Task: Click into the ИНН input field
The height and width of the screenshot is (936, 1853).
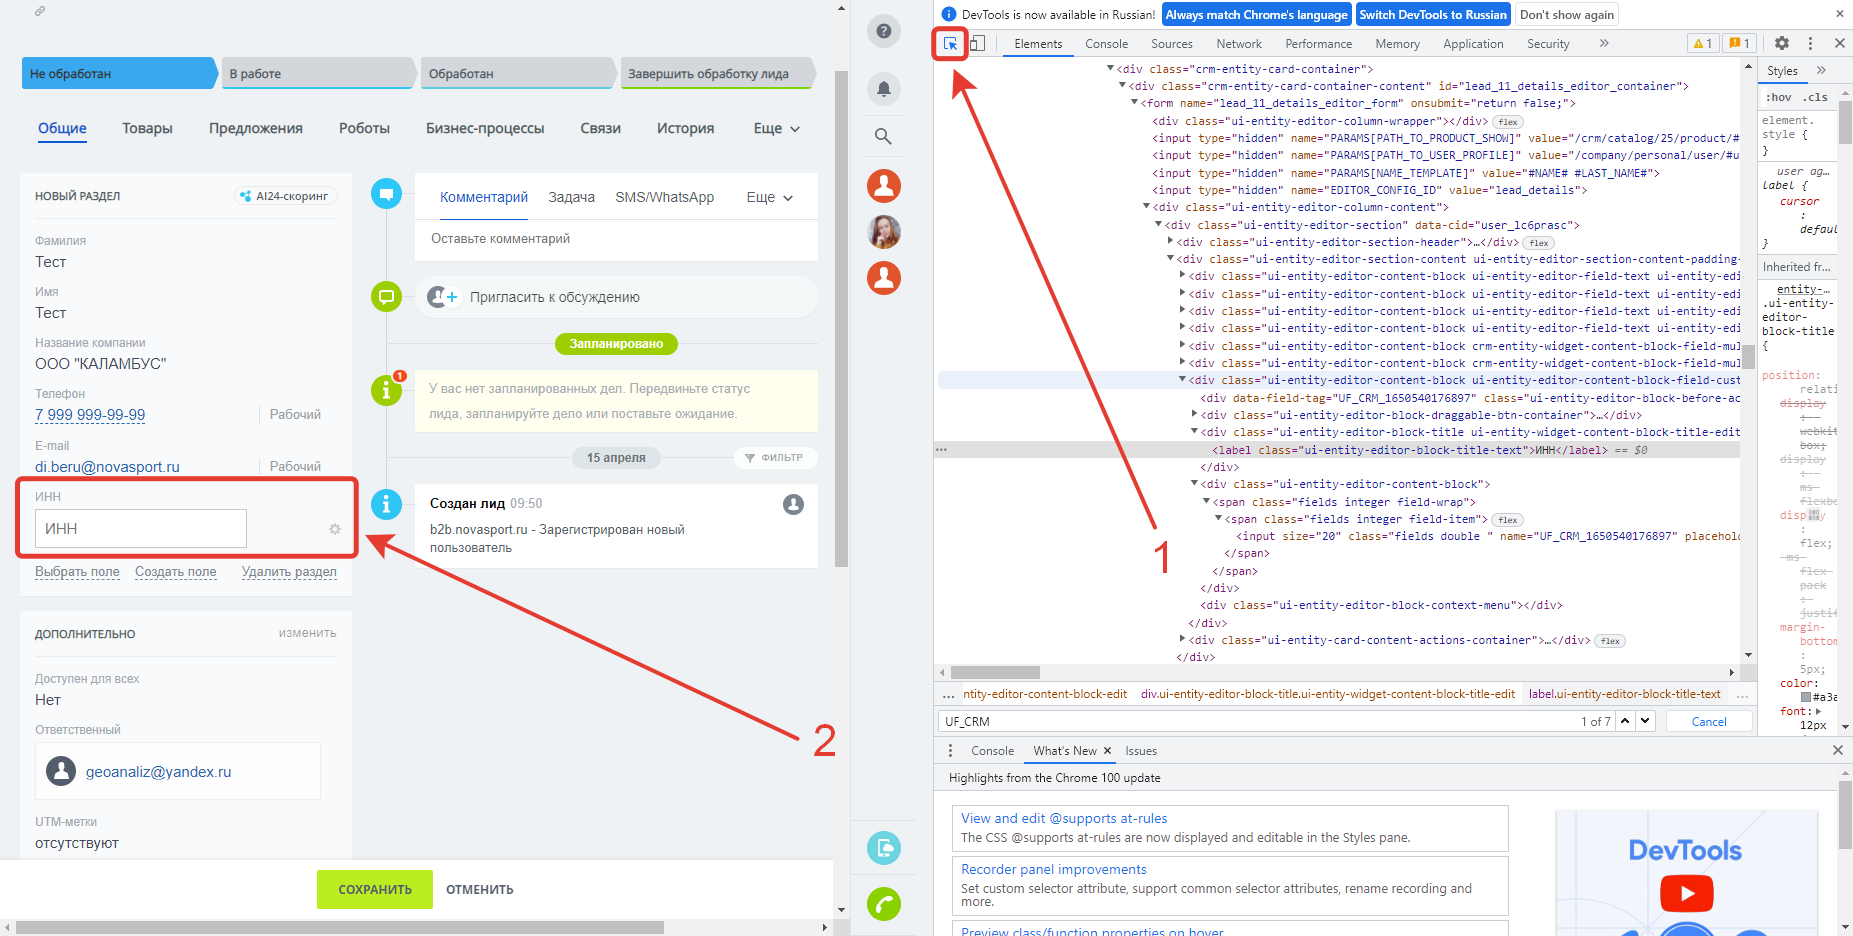Action: [141, 529]
